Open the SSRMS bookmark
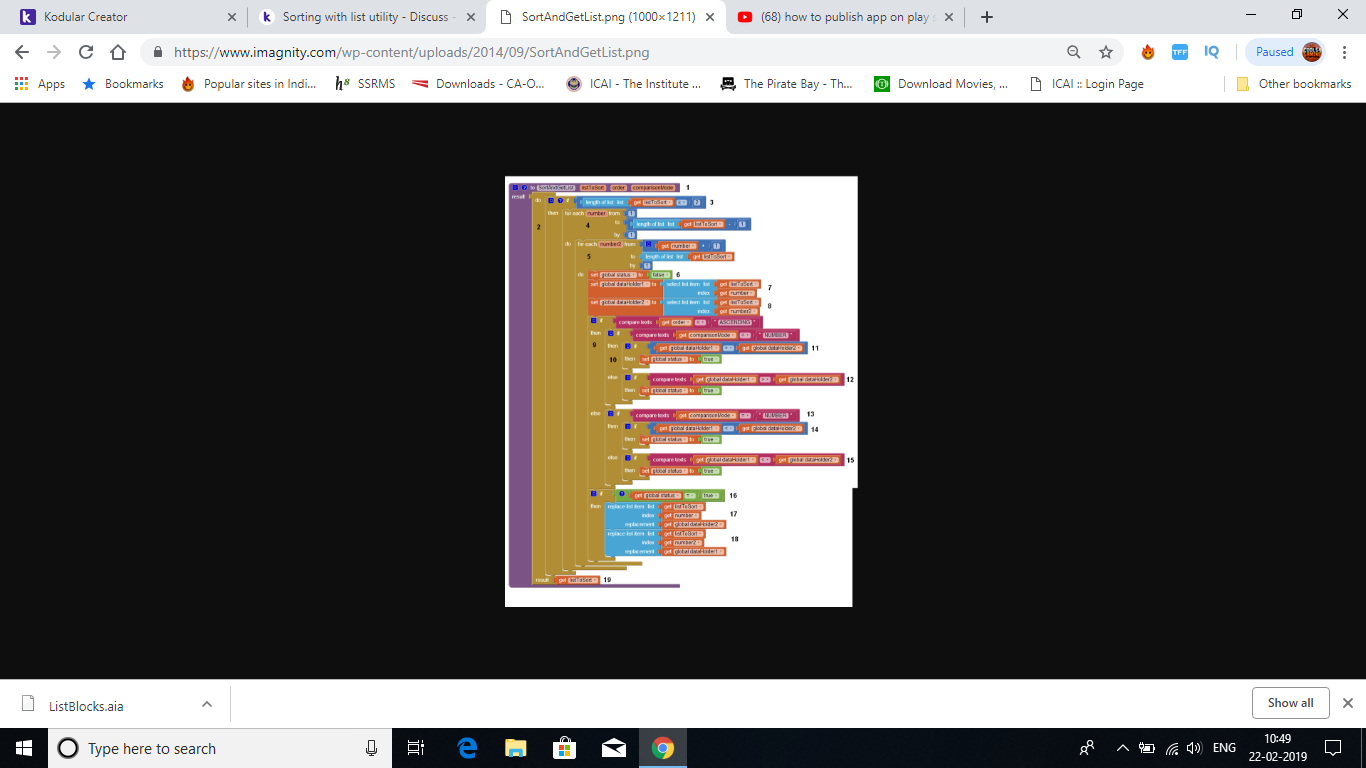Viewport: 1366px width, 768px height. 365,84
